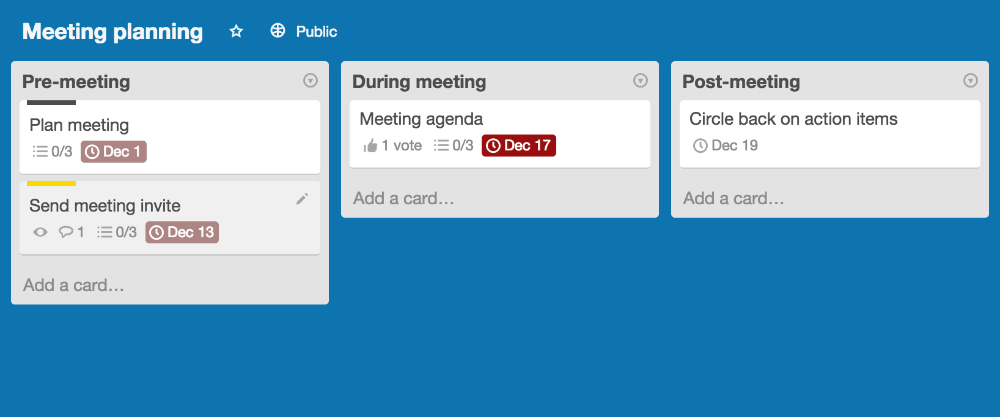
Task: Open the Post-meeting list menu arrow
Action: coord(970,81)
